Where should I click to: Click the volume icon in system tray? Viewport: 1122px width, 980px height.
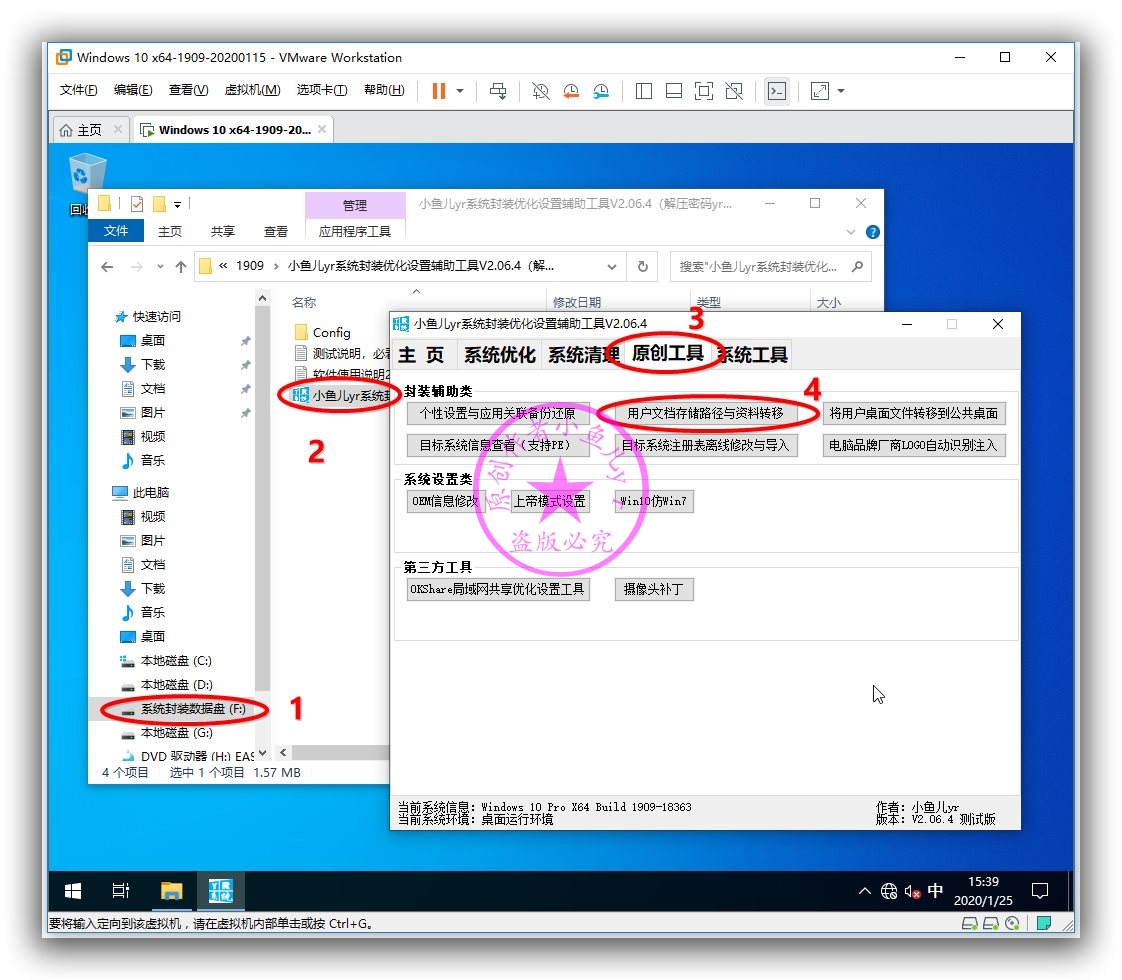coord(912,891)
